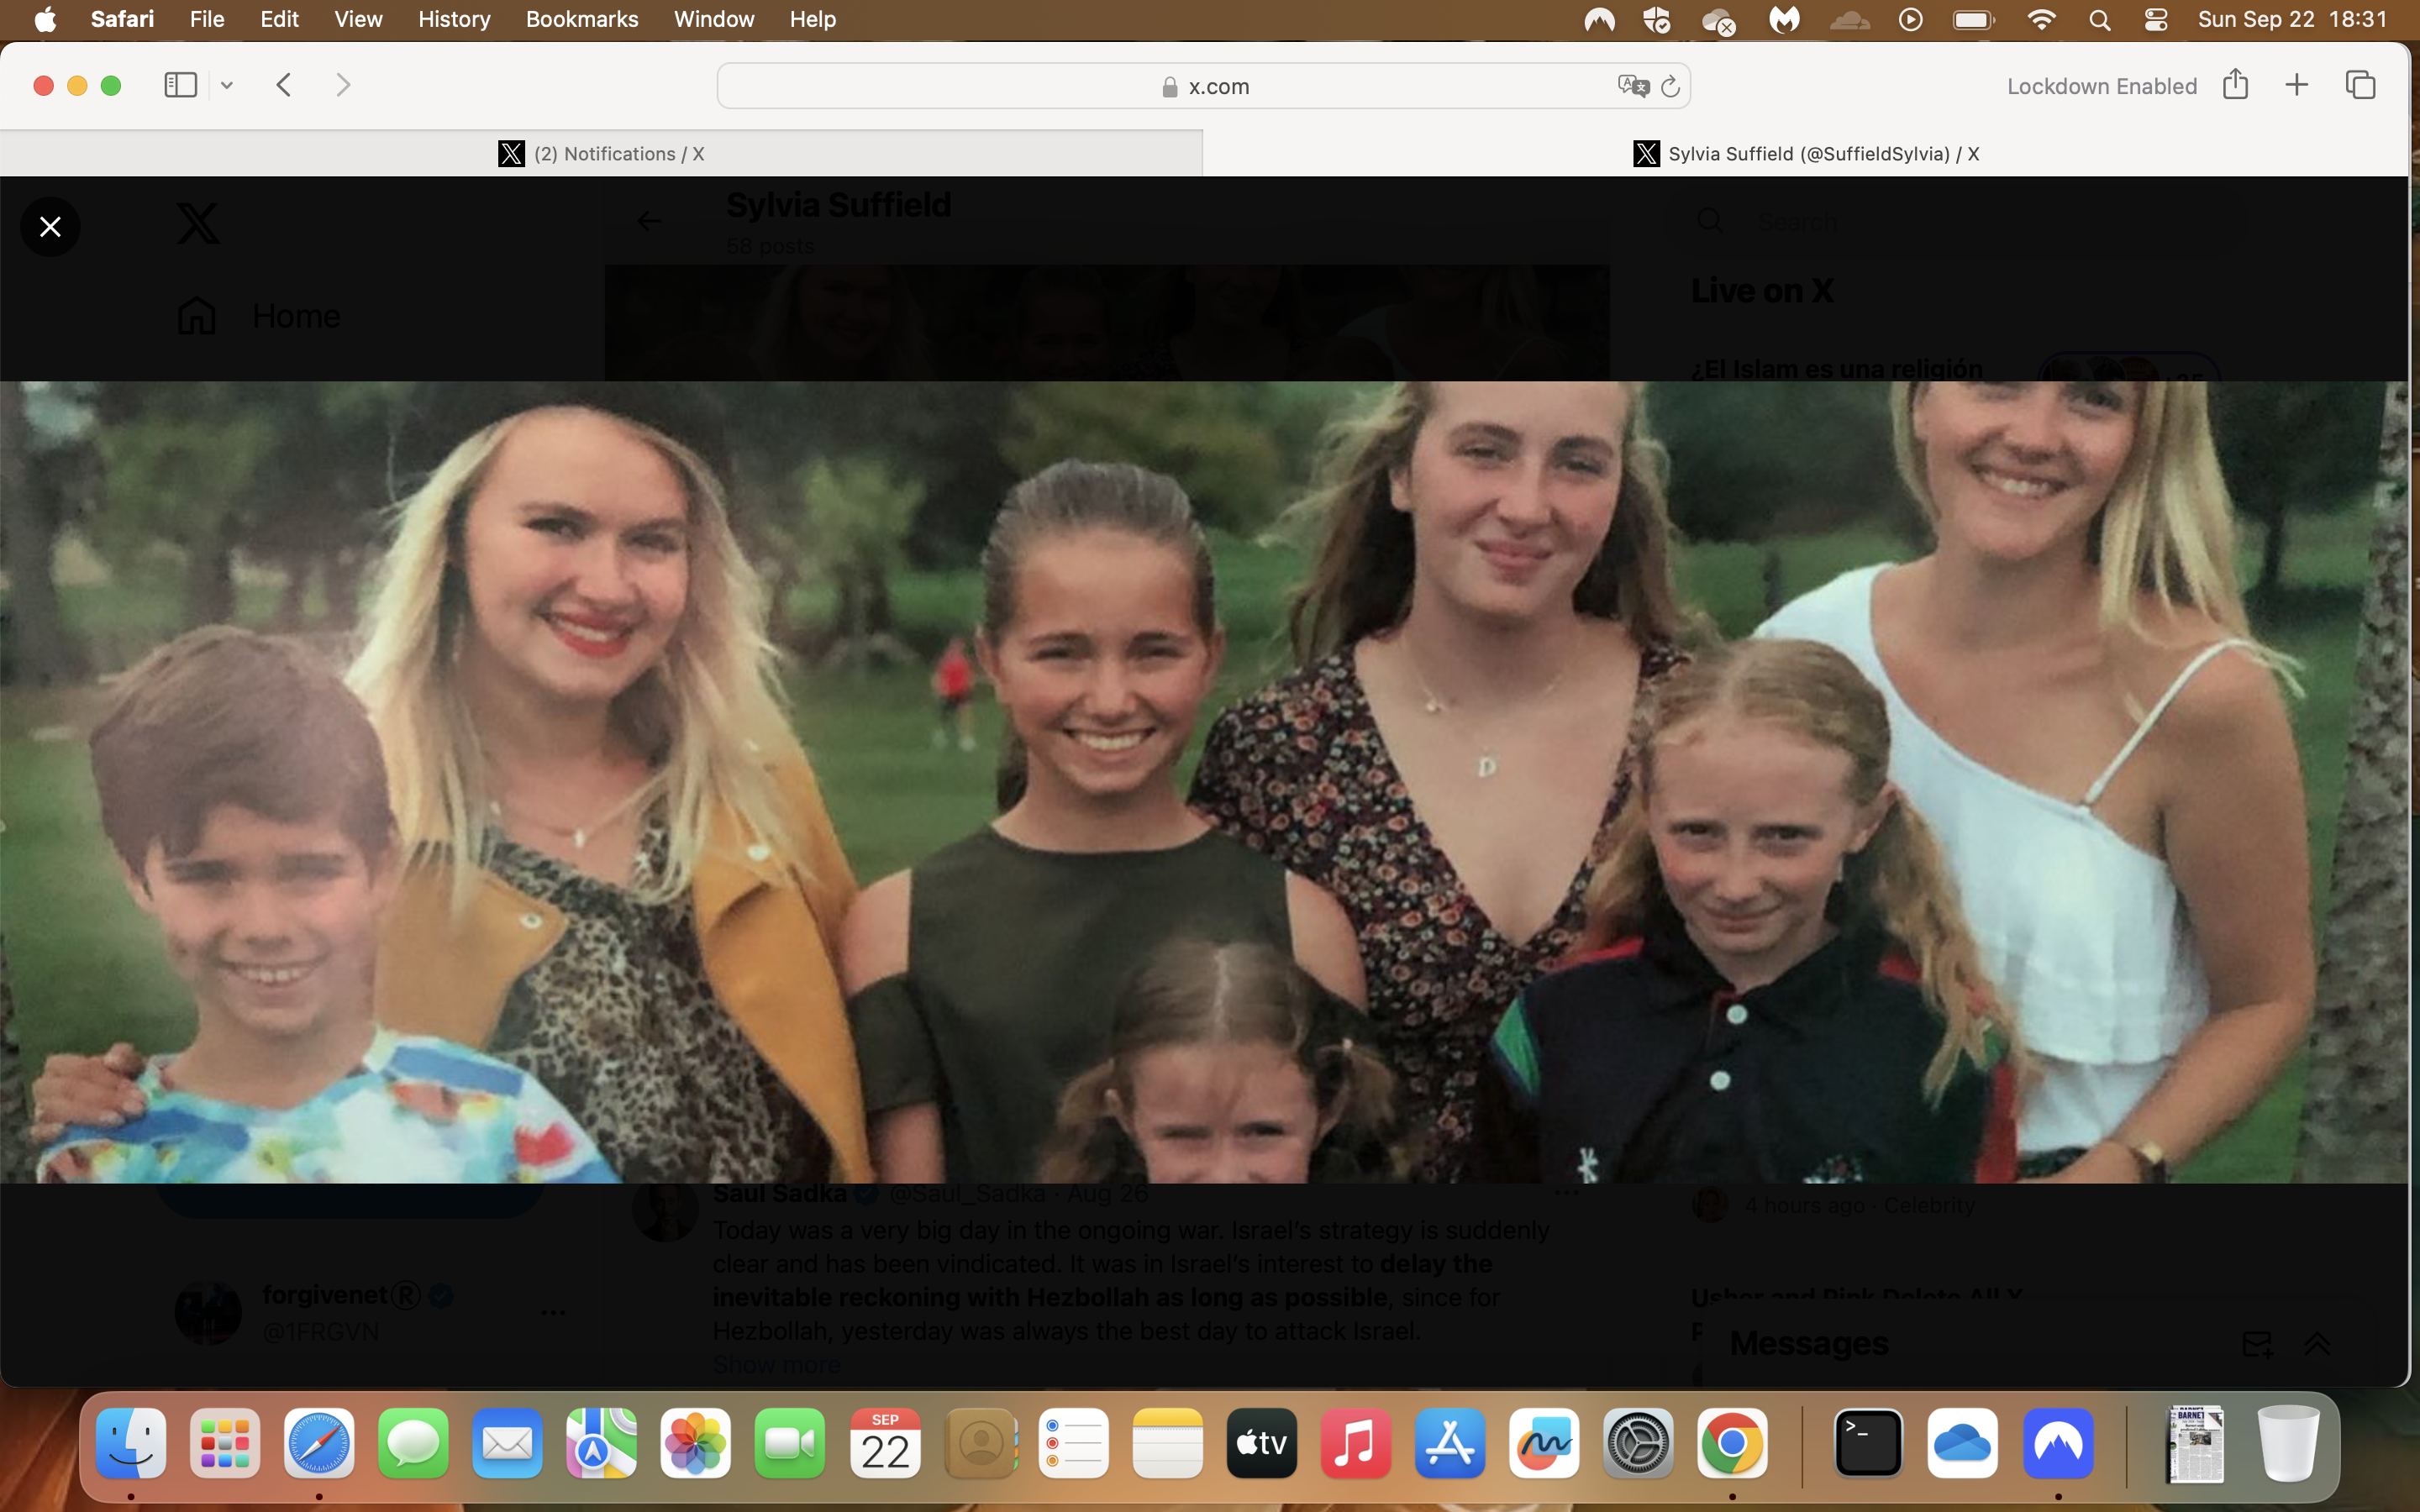Open the newspaper document in Dock
This screenshot has width=2420, height=1512.
pos(2194,1443)
